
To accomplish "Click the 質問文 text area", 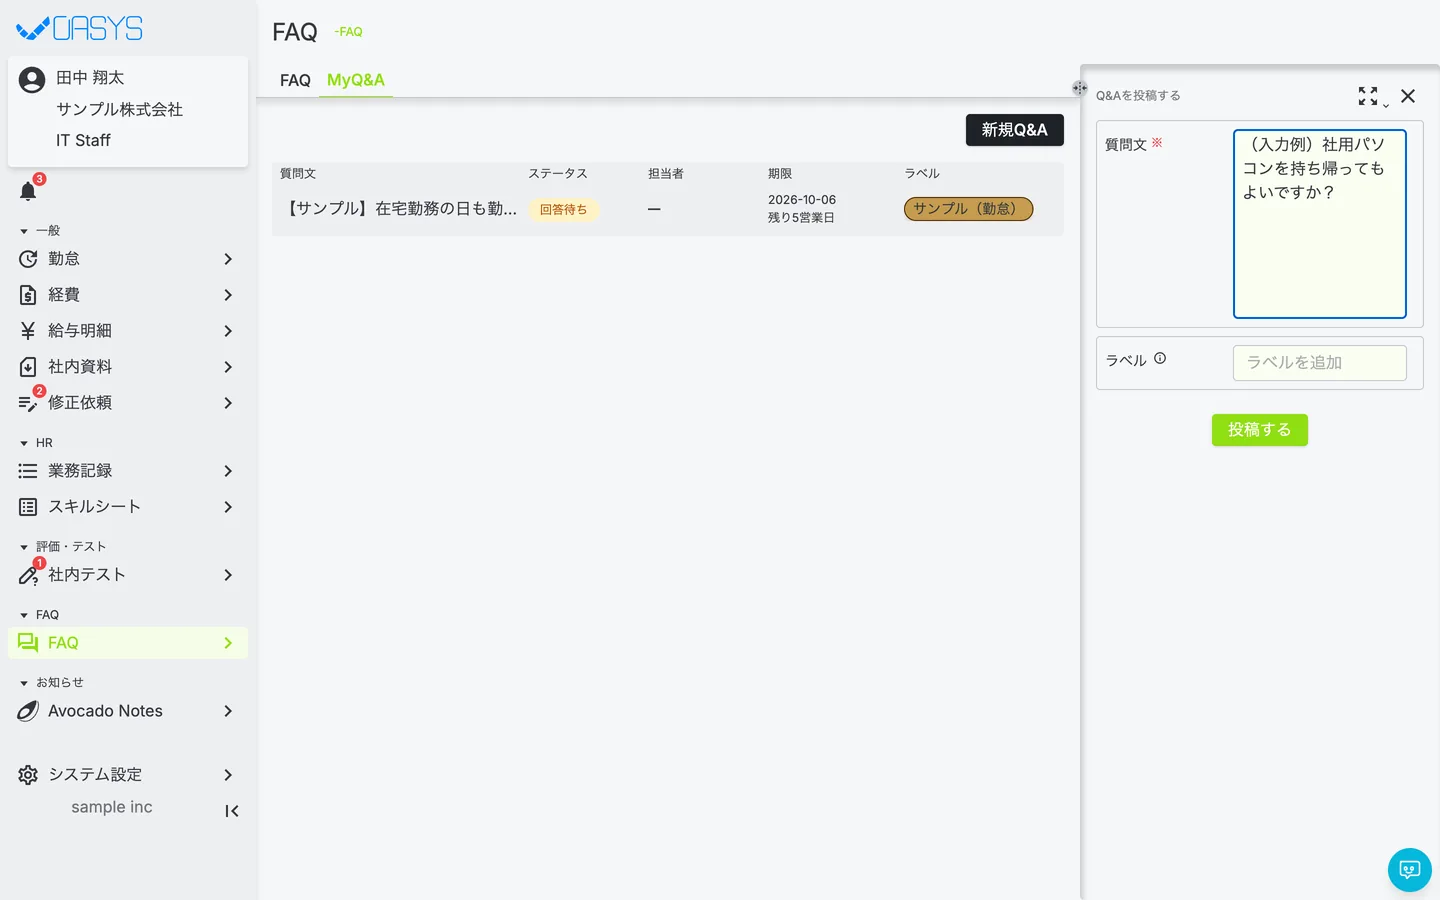I will coord(1320,224).
